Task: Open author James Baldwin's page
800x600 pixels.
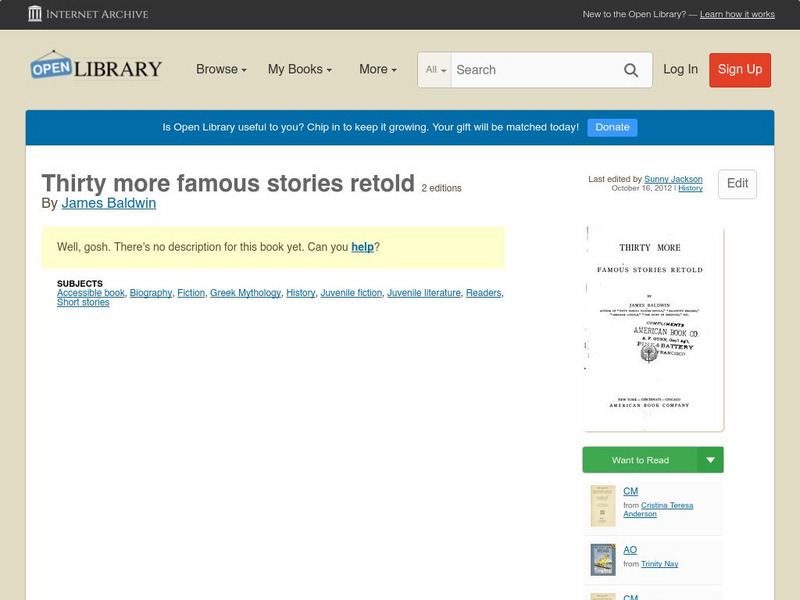Action: 108,203
